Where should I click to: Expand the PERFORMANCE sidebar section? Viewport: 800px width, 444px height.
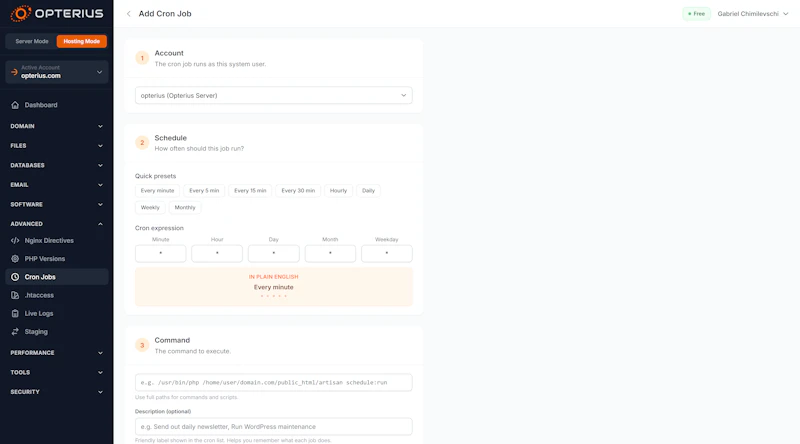[x=57, y=353]
